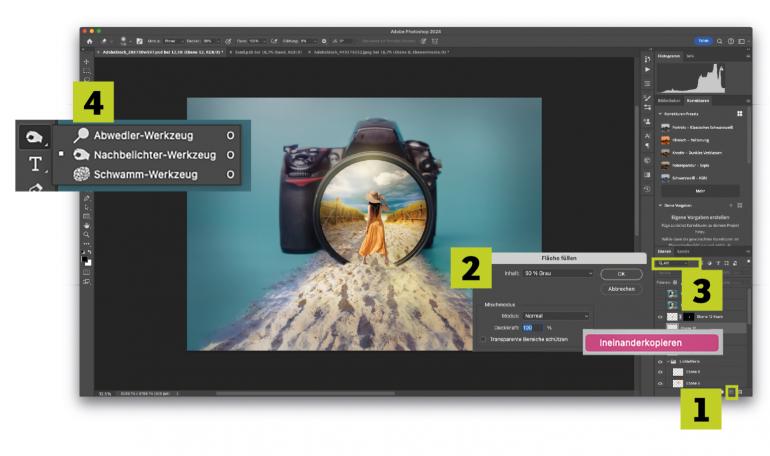
Task: Select the Type tool with T icon
Action: 35,165
